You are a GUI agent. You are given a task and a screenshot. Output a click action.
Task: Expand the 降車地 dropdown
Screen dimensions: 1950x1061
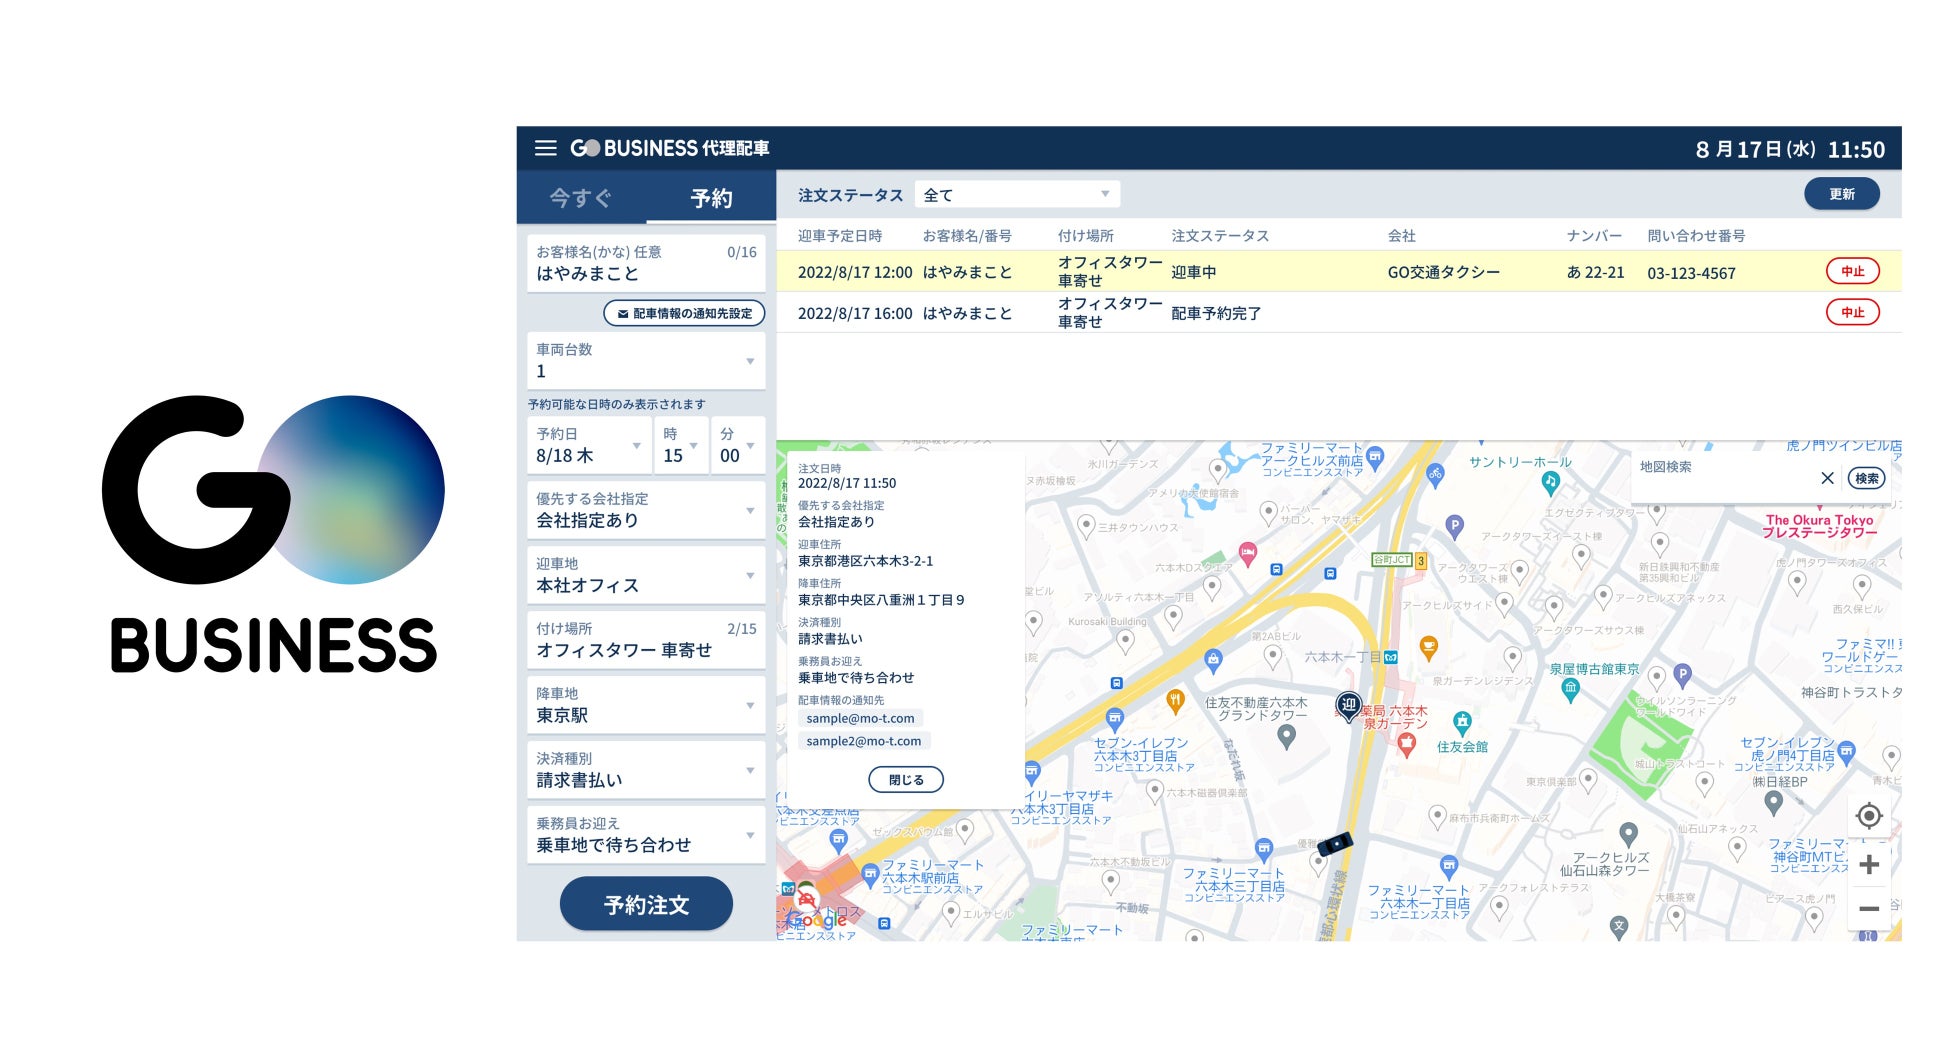646,705
